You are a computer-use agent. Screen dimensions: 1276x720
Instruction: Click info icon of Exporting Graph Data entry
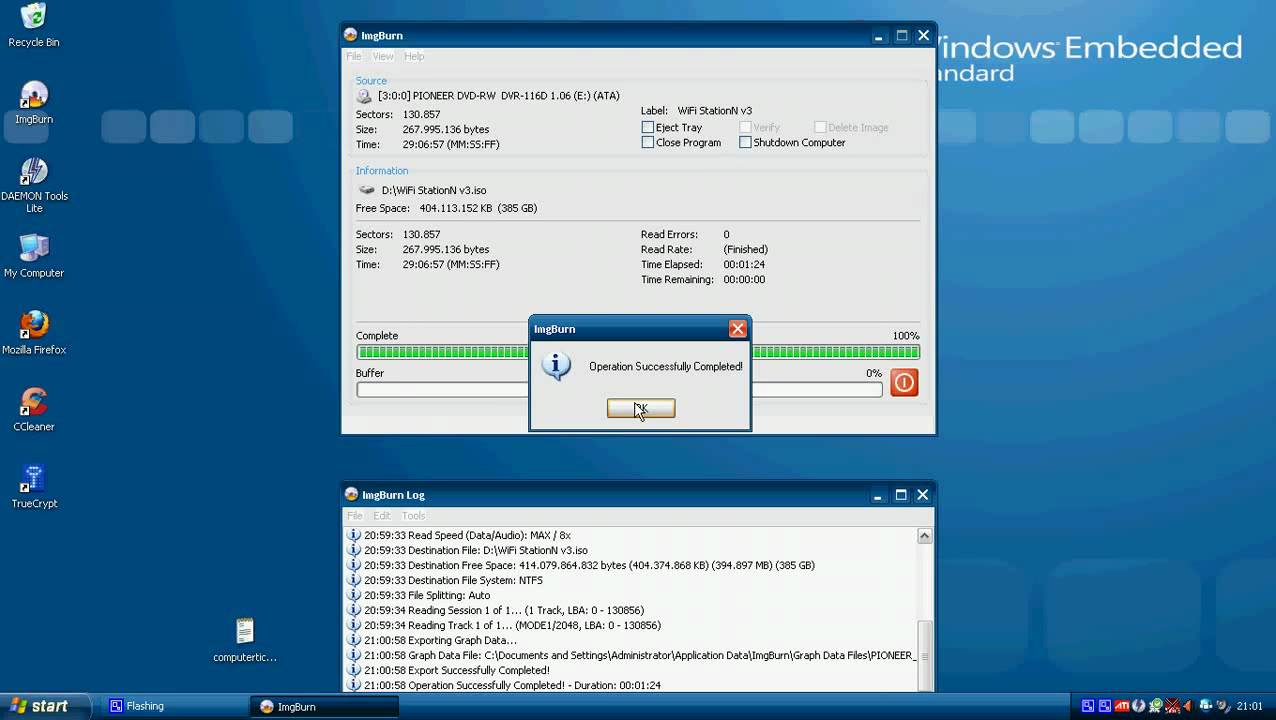(x=353, y=640)
